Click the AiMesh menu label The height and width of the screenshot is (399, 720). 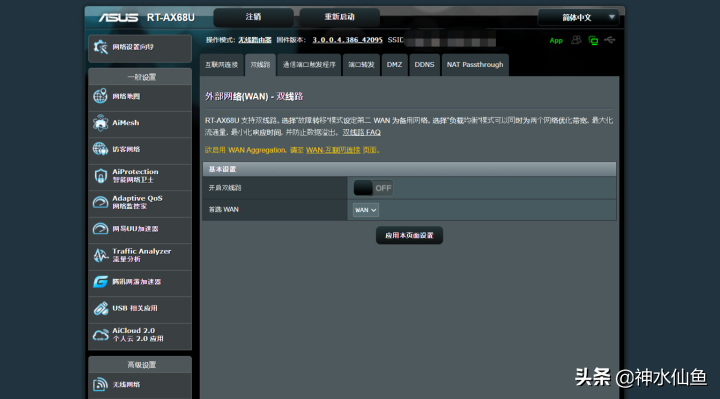pos(126,123)
